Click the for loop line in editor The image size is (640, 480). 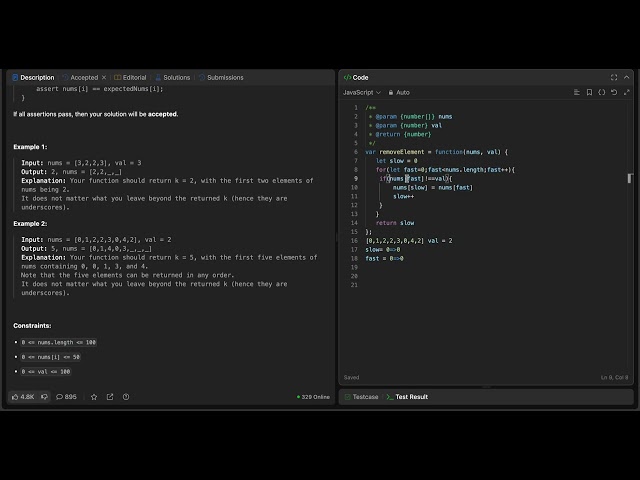pos(445,170)
